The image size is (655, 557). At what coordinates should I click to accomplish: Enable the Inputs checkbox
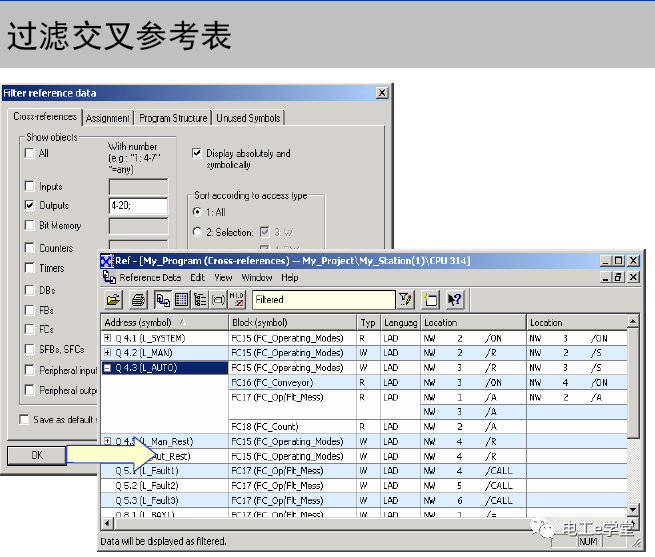coord(30,186)
